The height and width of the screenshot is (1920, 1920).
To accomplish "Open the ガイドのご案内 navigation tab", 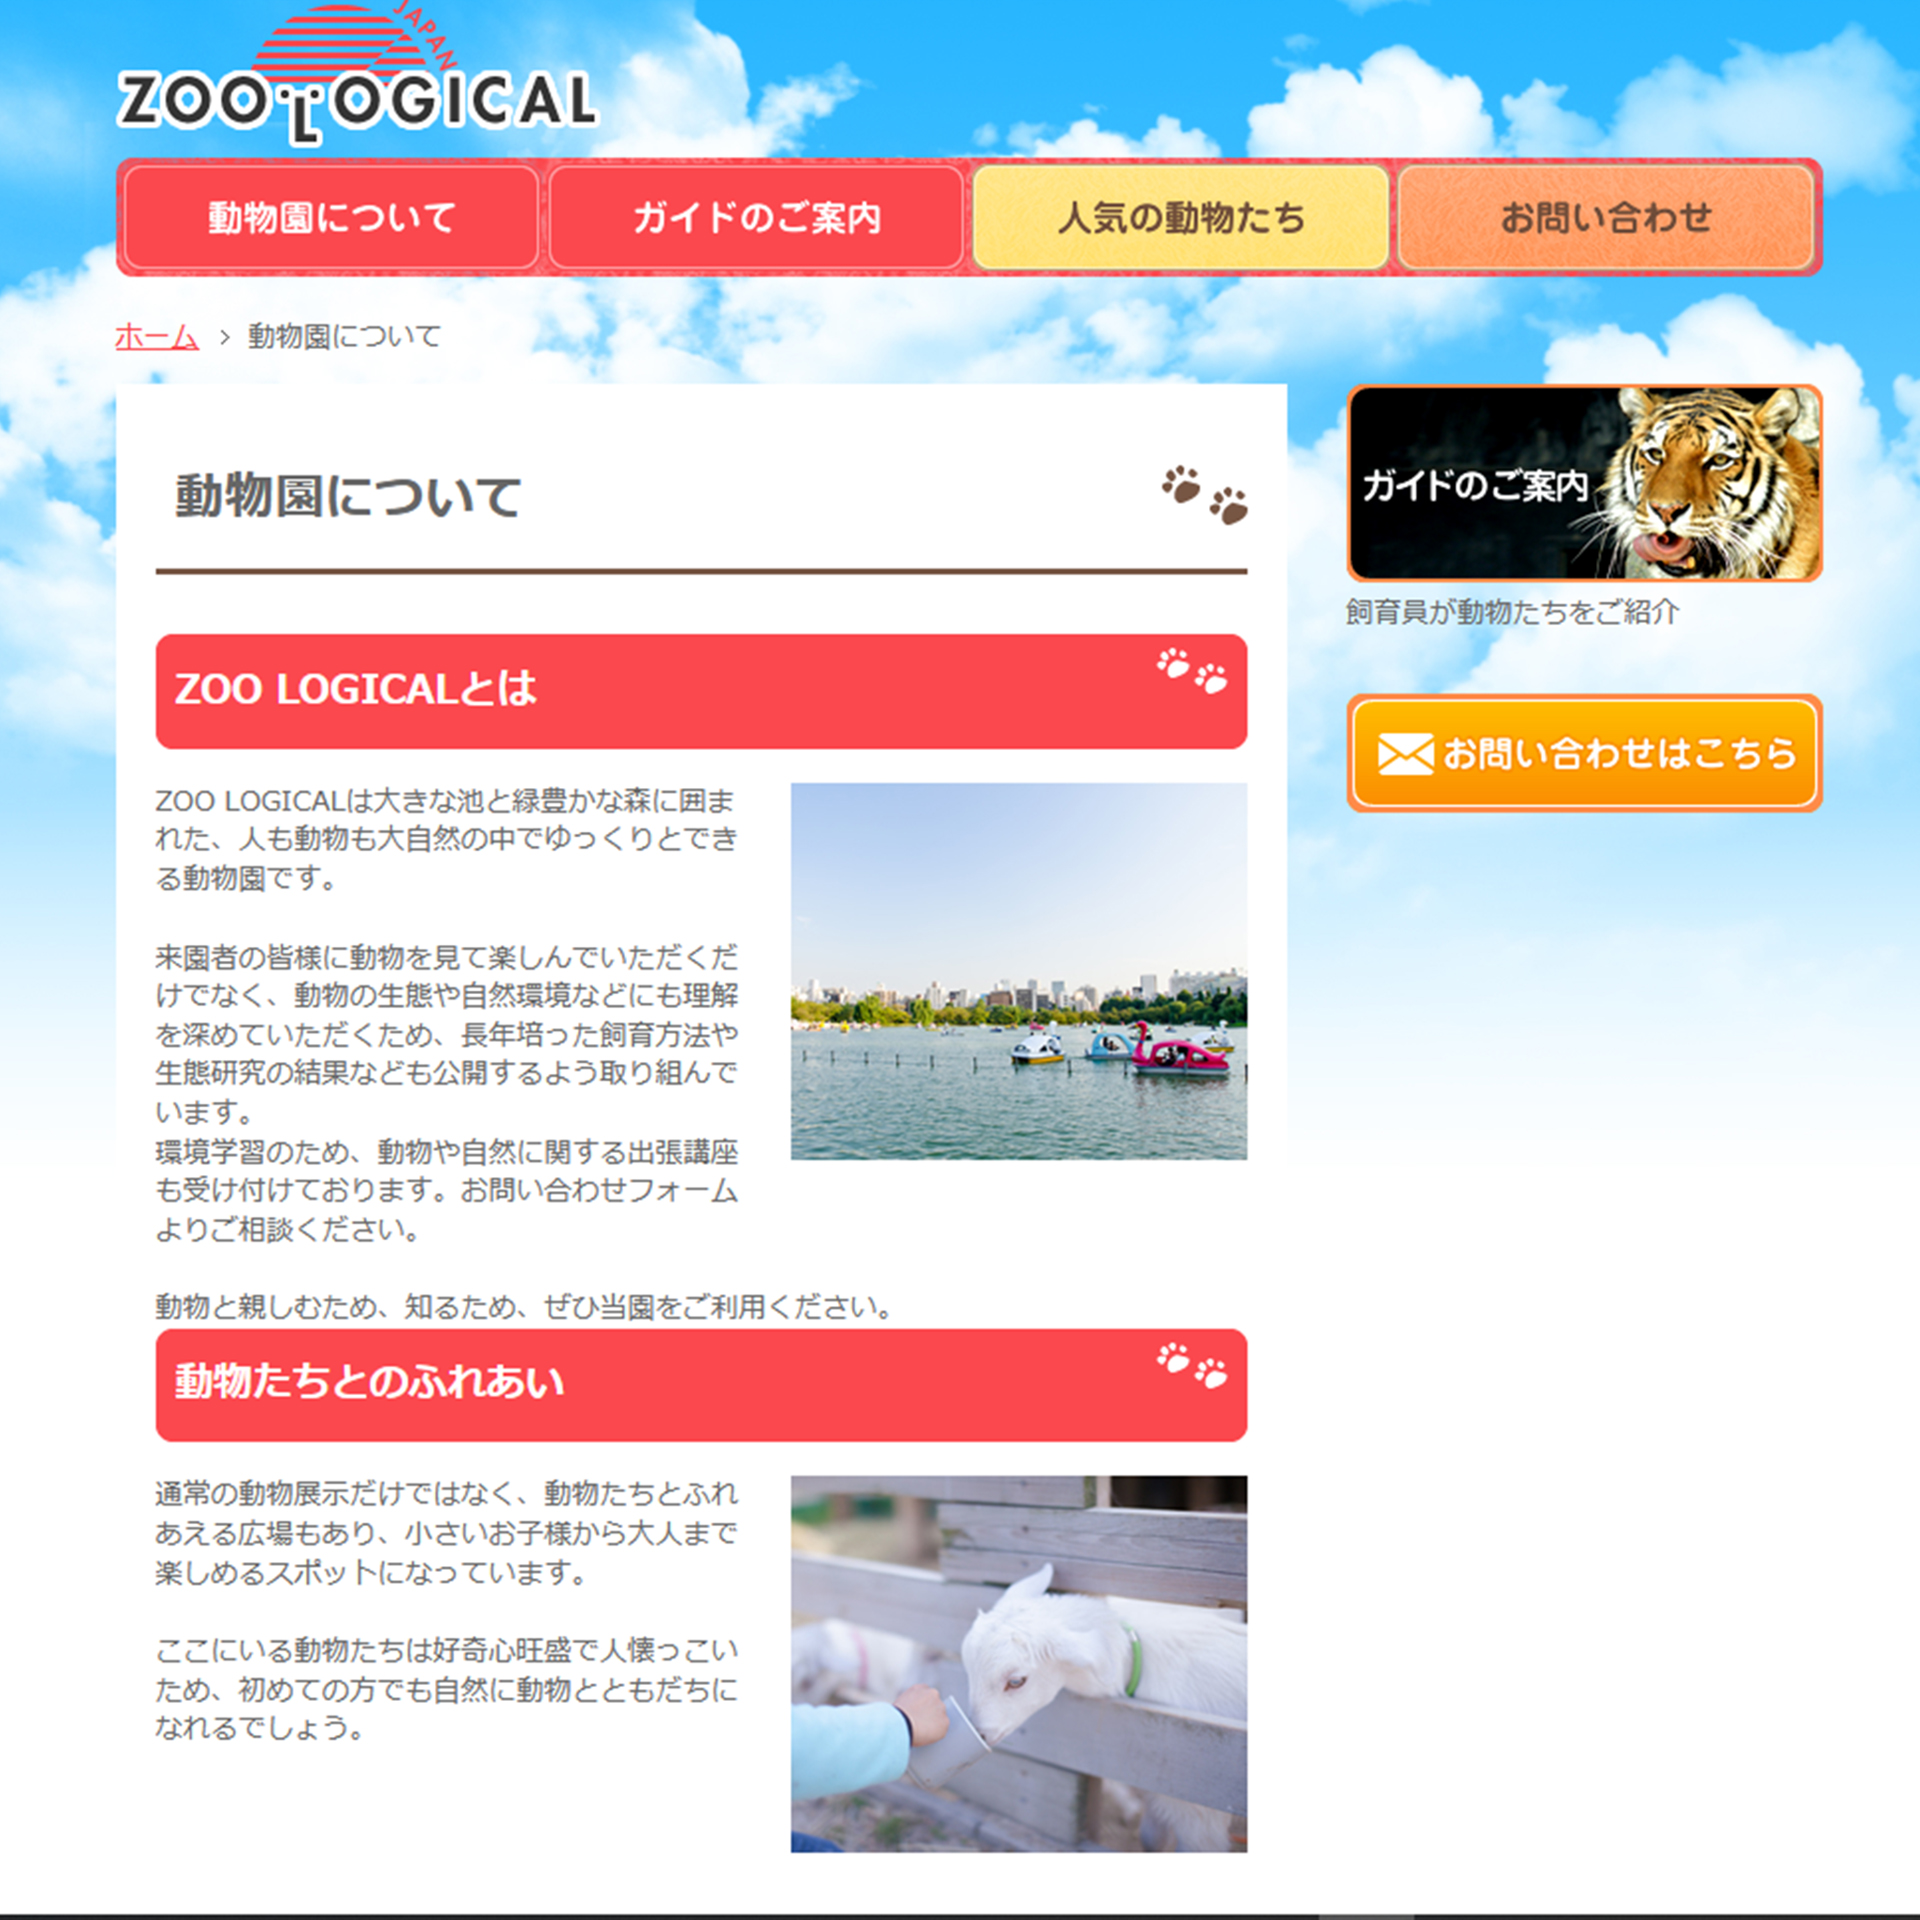I will click(x=756, y=217).
